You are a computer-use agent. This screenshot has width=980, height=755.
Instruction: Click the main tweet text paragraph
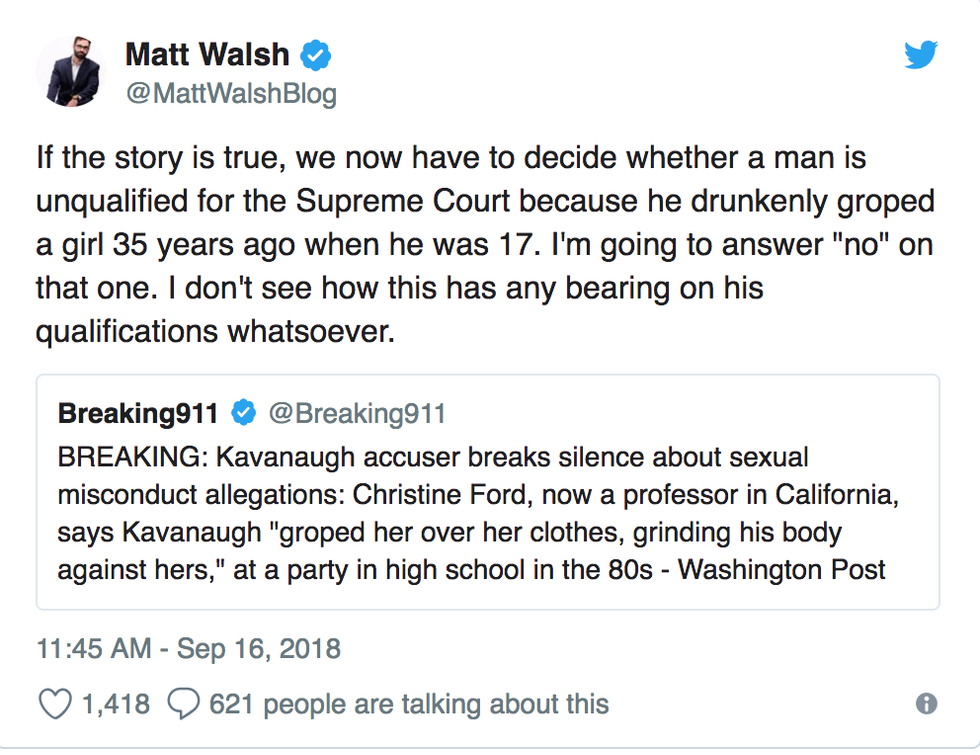point(484,244)
